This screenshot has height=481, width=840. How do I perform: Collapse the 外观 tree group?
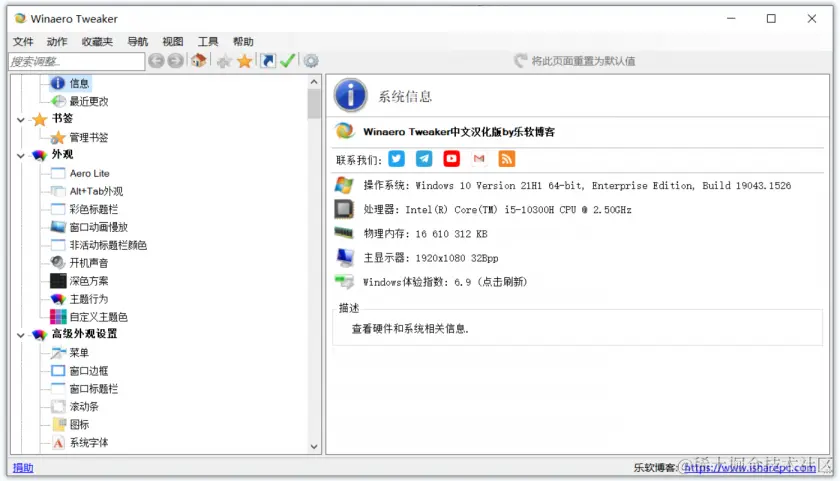20,155
